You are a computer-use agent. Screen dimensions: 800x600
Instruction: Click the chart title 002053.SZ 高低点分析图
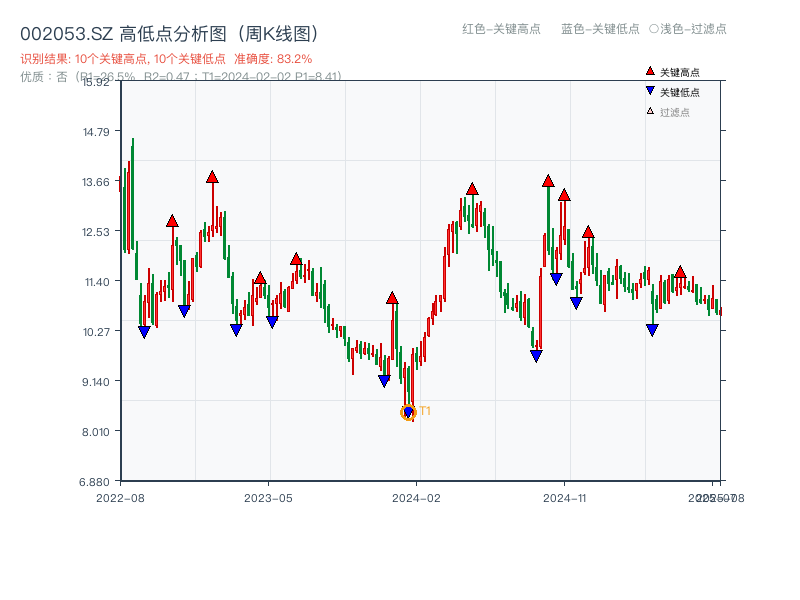(171, 34)
